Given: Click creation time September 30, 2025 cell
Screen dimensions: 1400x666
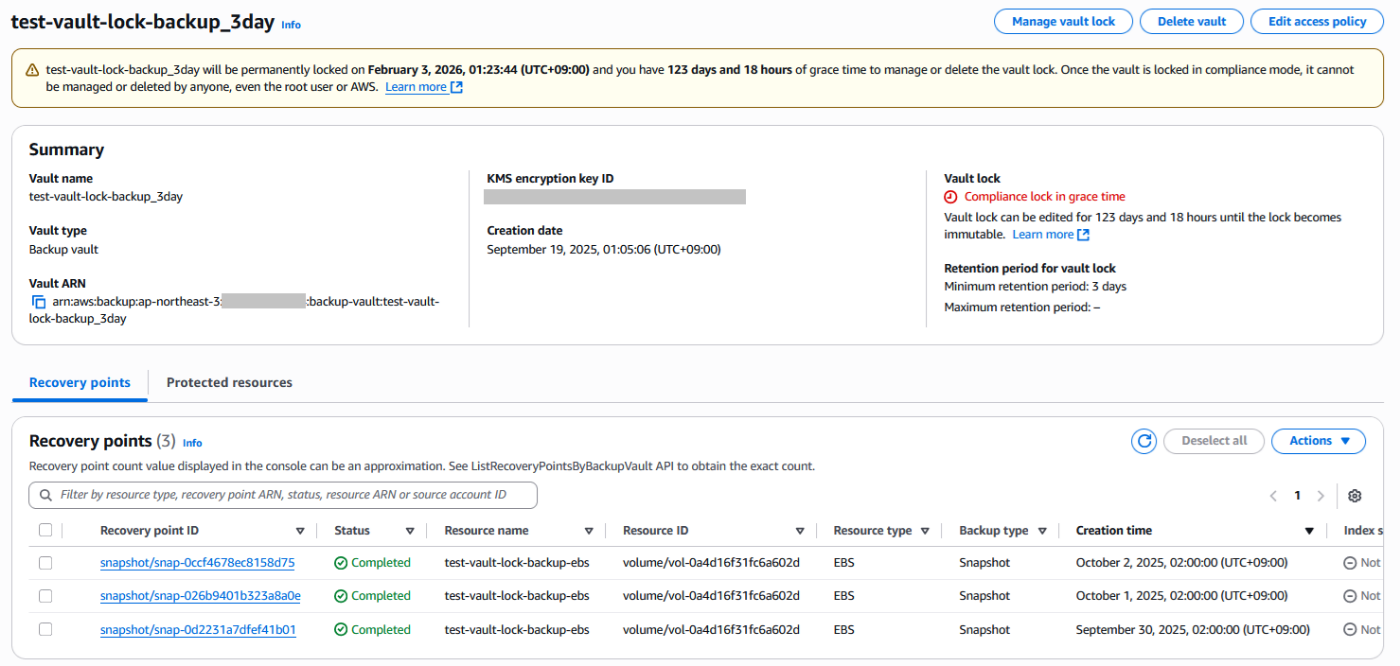Looking at the screenshot, I should coord(1193,630).
